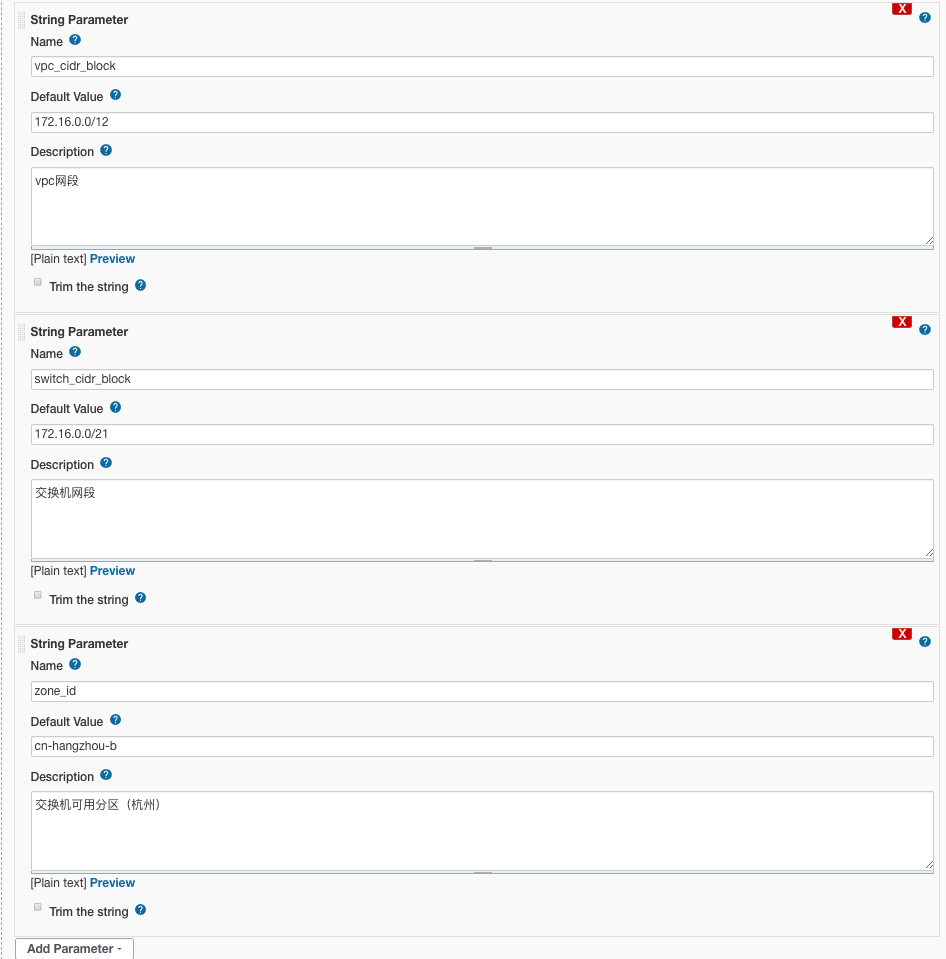Delete the vpc_cidr_block parameter with red X
The height and width of the screenshot is (959, 946).
pyautogui.click(x=901, y=9)
